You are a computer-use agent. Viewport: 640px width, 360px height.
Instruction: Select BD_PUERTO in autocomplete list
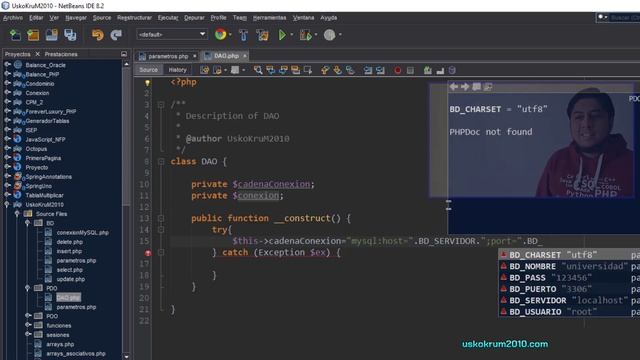click(569, 289)
